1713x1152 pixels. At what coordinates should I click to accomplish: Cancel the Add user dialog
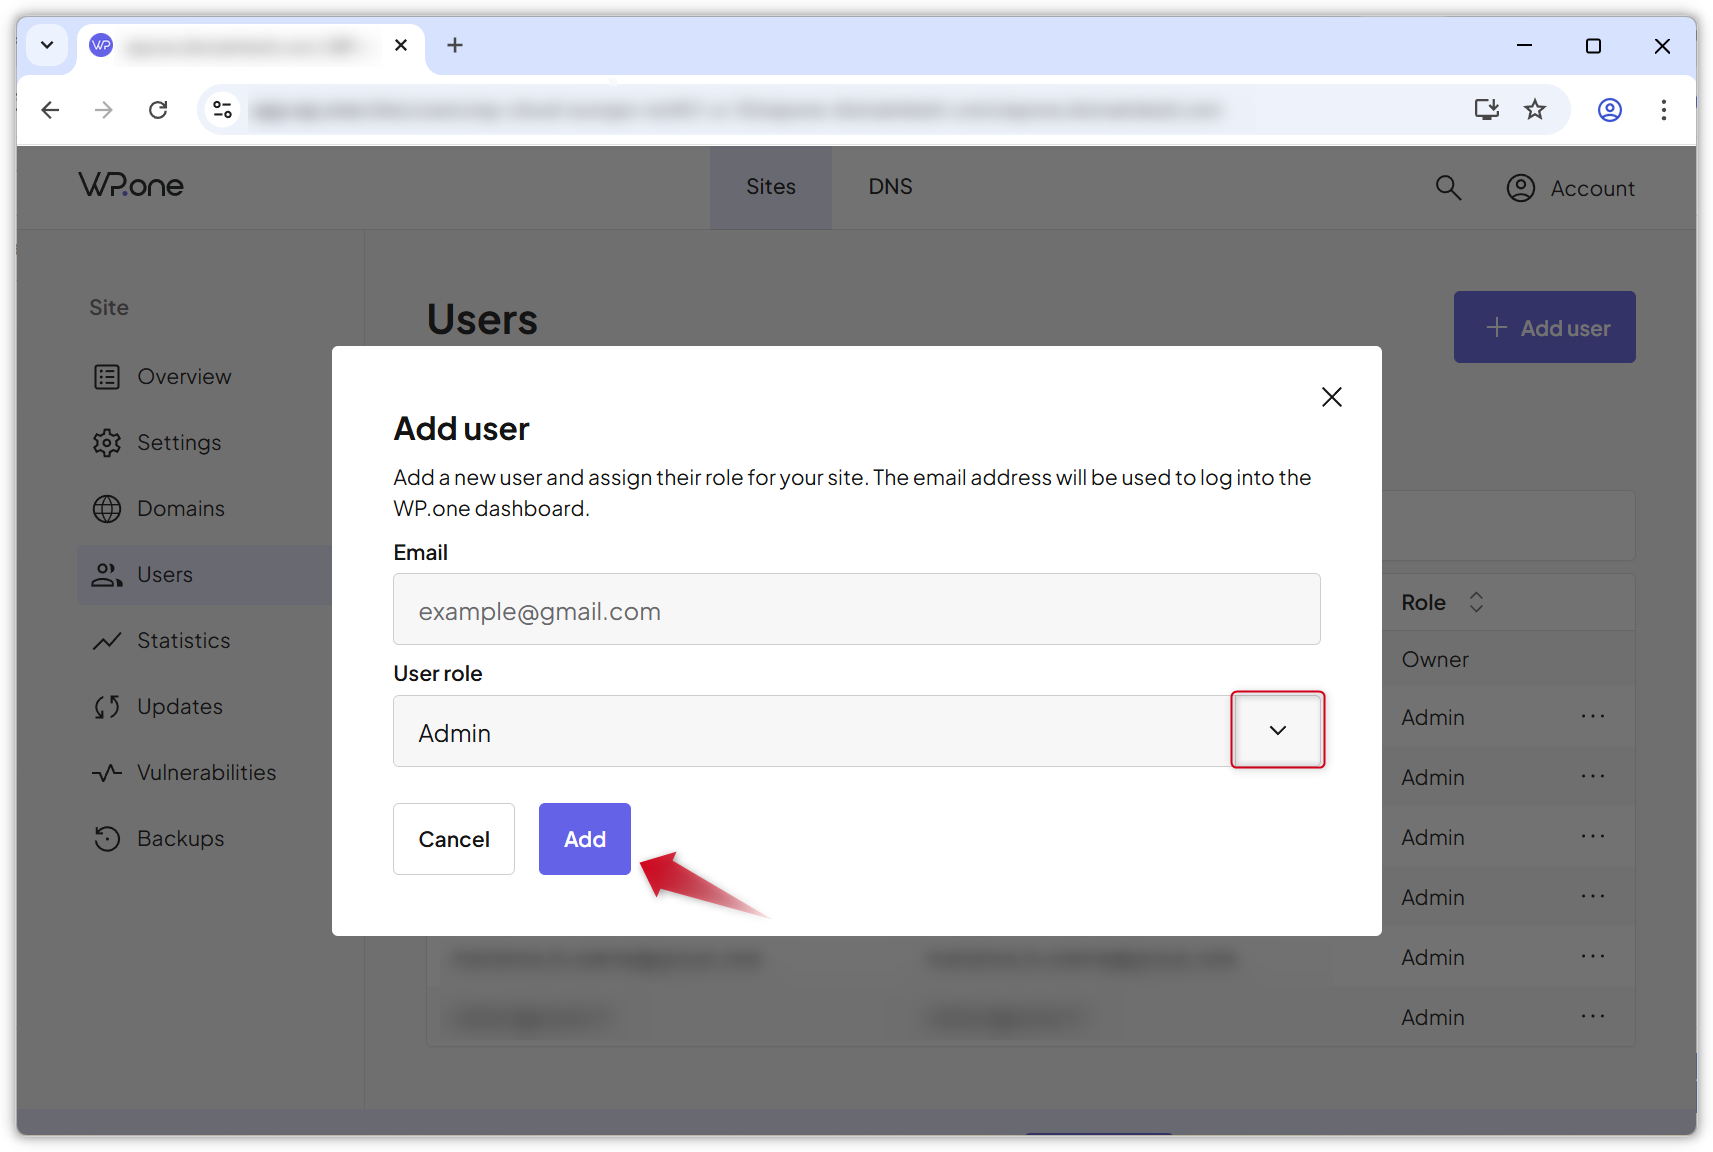coord(454,839)
